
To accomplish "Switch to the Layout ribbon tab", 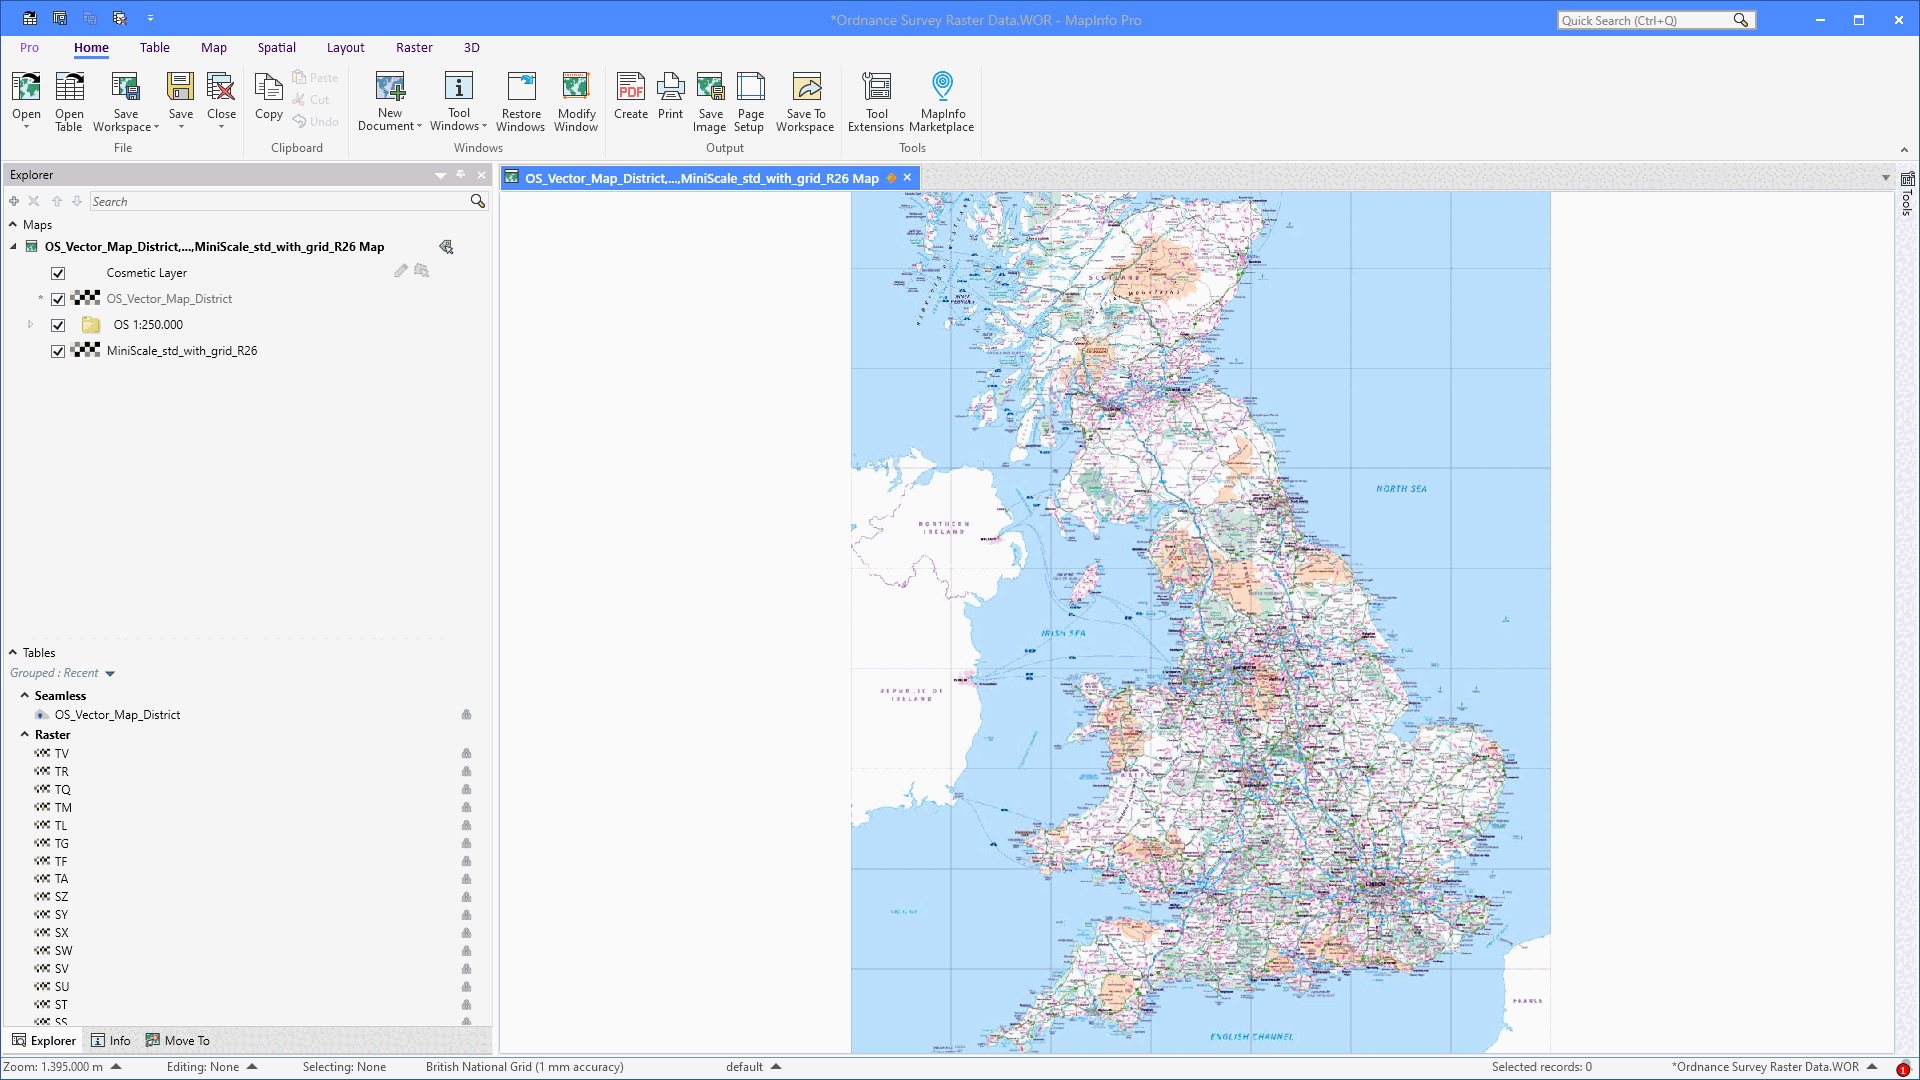I will 345,48.
